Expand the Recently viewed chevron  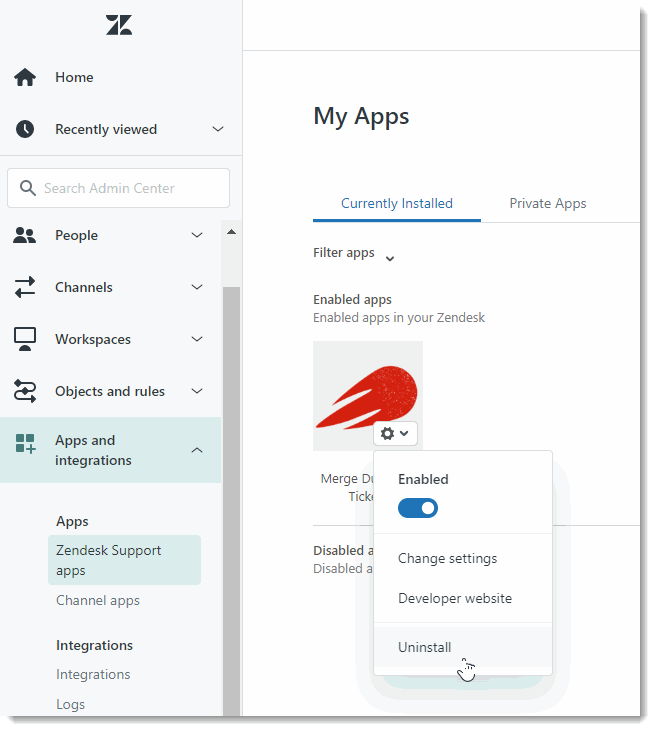[218, 129]
